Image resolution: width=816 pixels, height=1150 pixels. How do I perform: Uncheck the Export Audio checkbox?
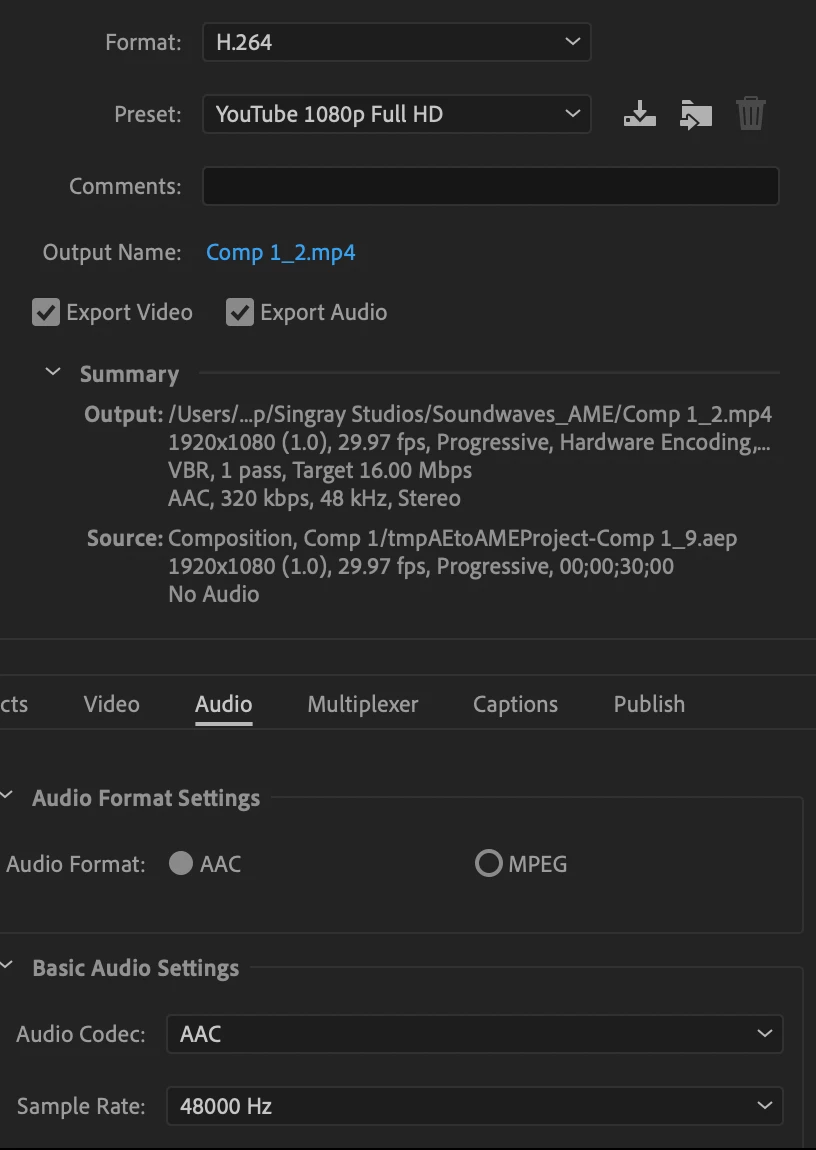click(x=240, y=312)
